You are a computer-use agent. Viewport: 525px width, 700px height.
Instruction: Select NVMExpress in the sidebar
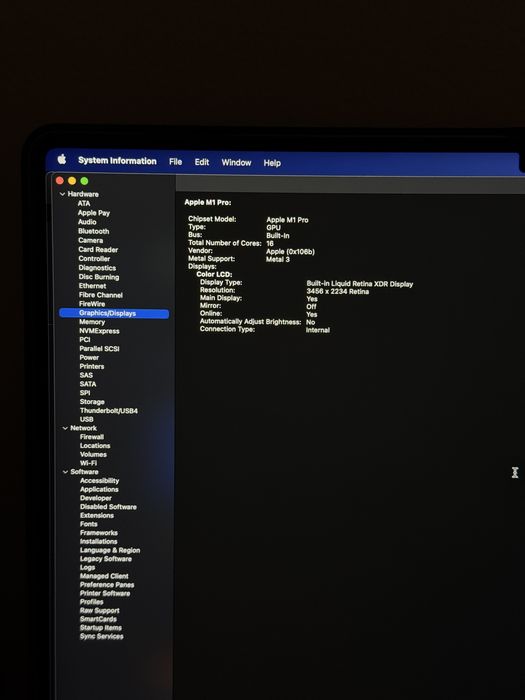point(100,331)
